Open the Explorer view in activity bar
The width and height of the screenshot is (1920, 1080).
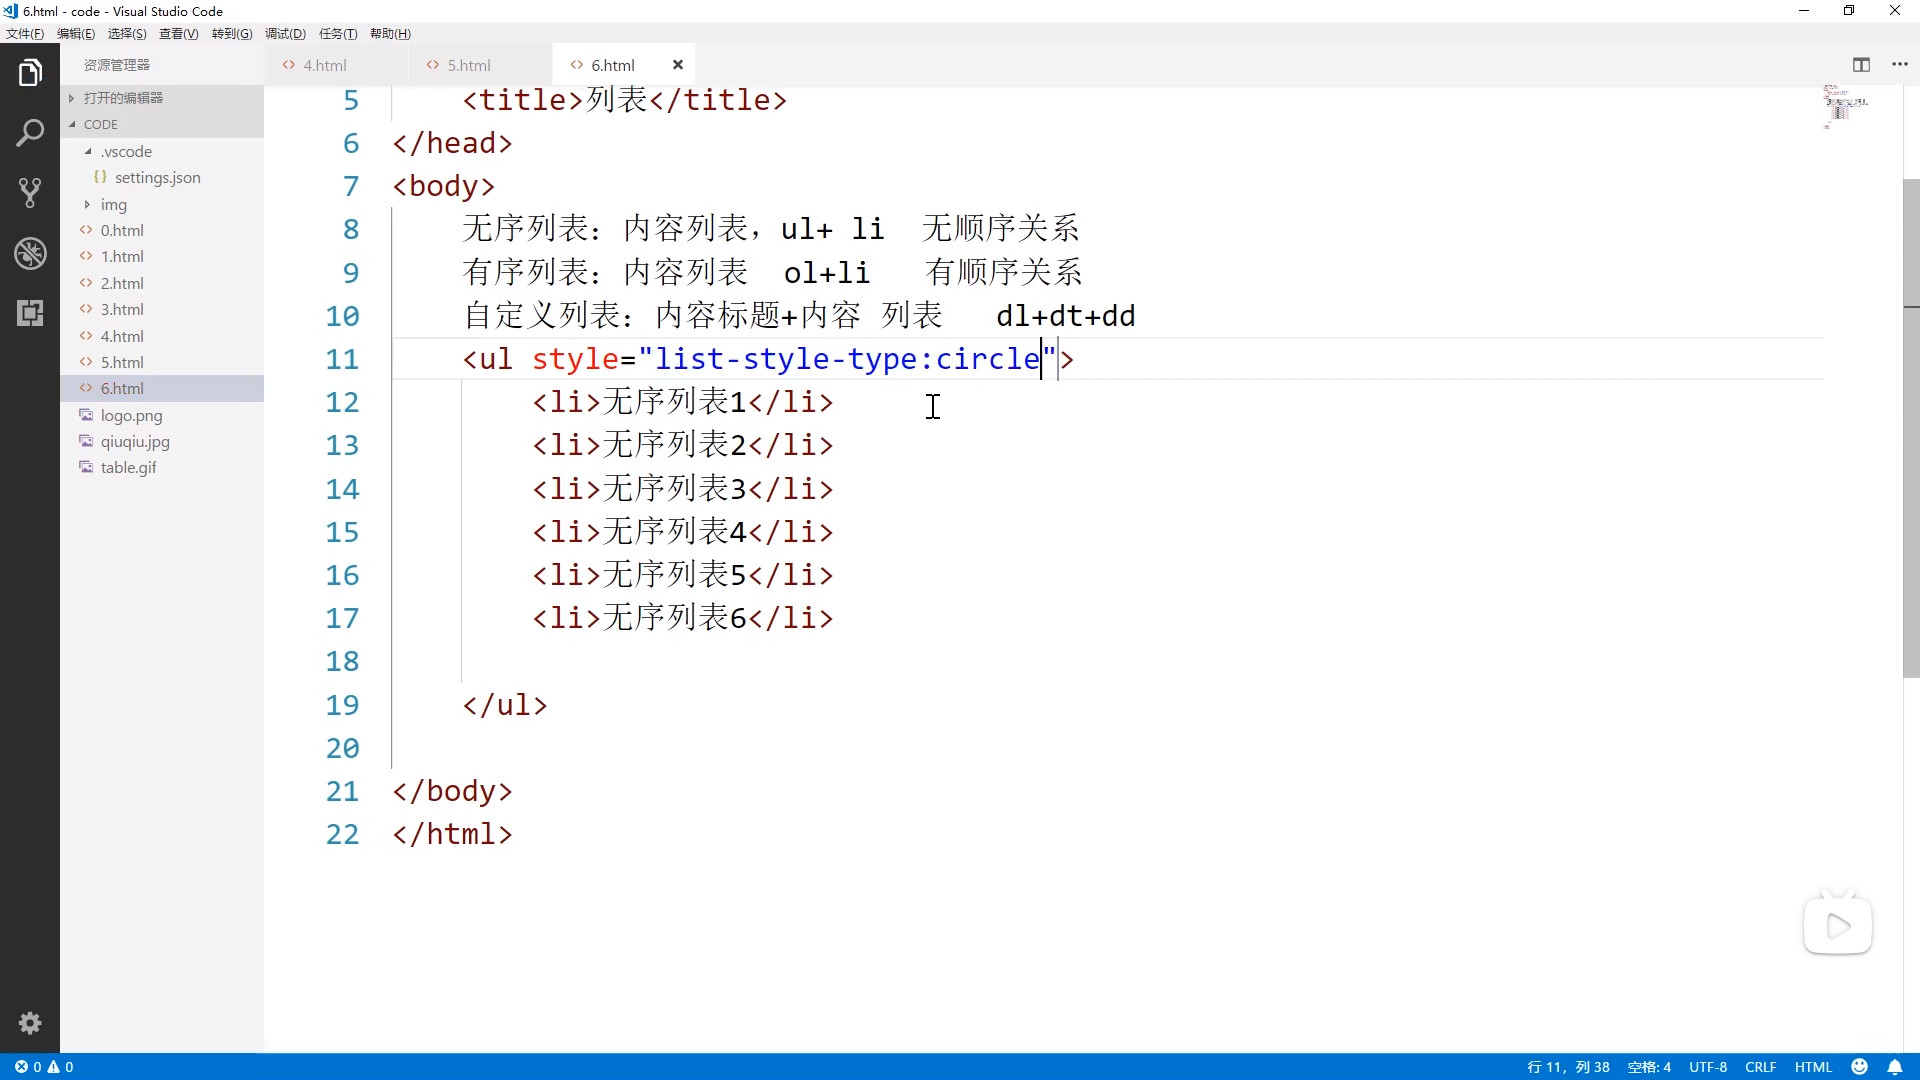pyautogui.click(x=30, y=73)
